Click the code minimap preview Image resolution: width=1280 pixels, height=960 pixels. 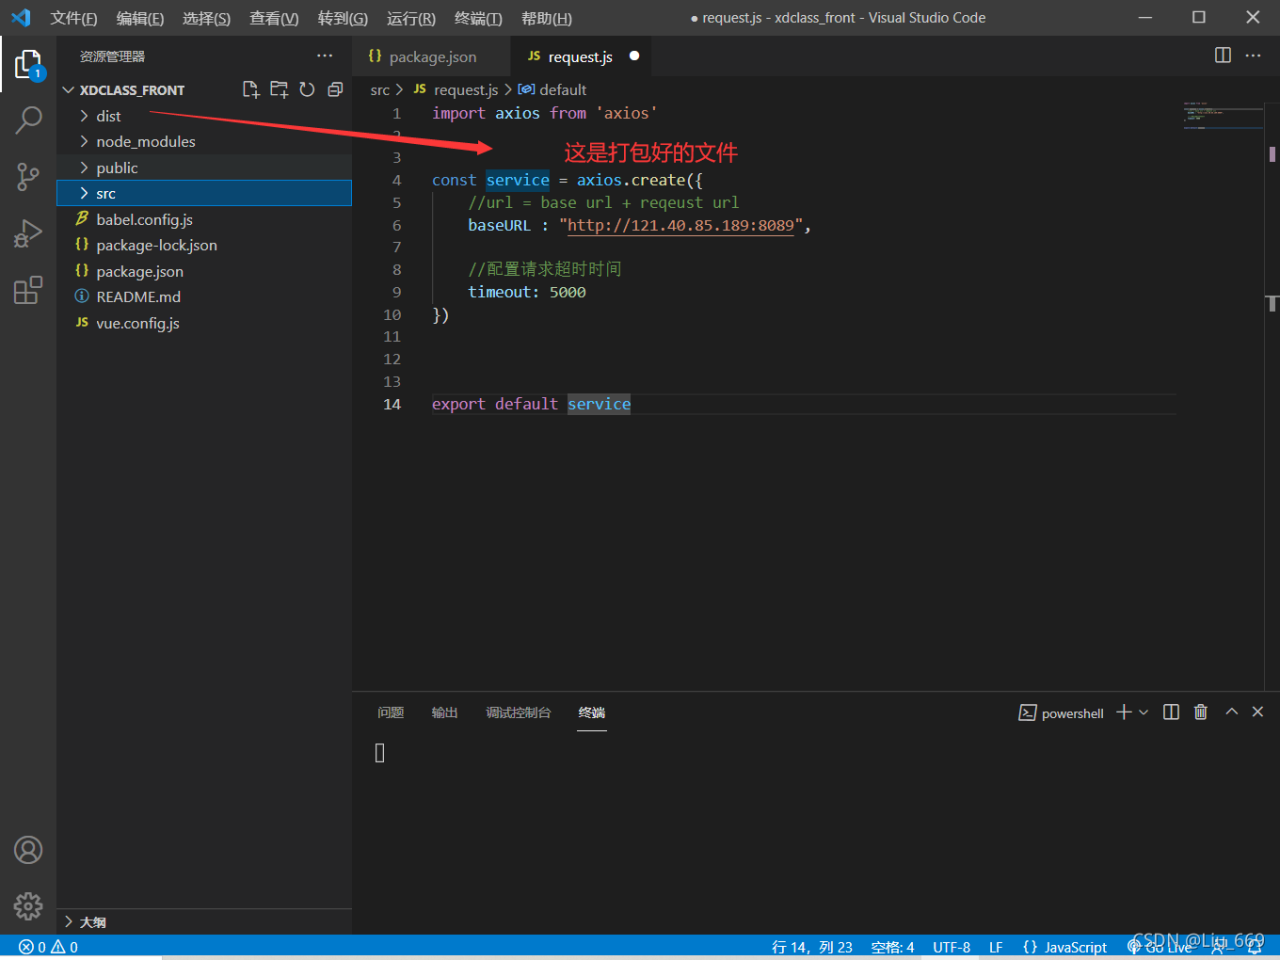pyautogui.click(x=1222, y=115)
